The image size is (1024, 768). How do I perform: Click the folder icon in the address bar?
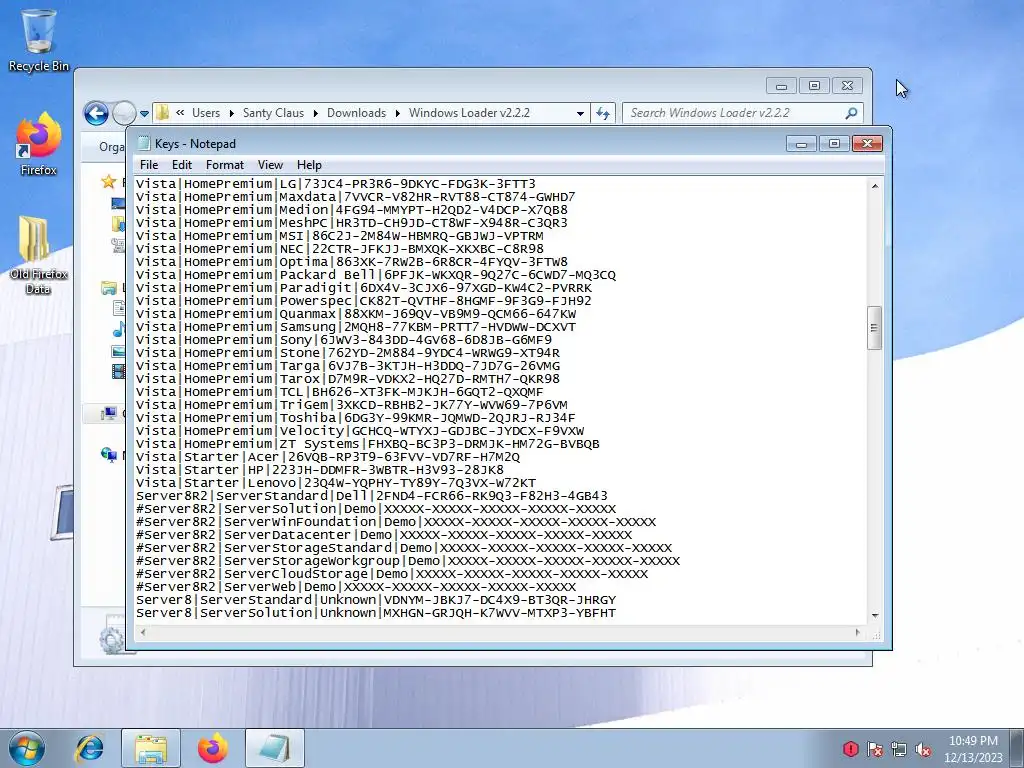(163, 112)
